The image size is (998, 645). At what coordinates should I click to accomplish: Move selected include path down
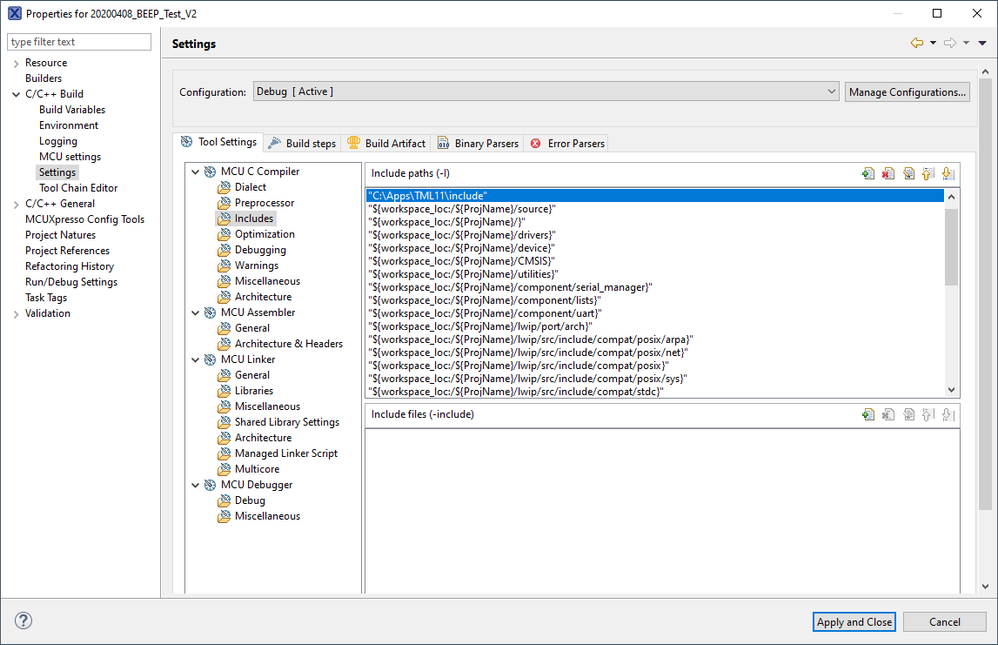click(948, 174)
